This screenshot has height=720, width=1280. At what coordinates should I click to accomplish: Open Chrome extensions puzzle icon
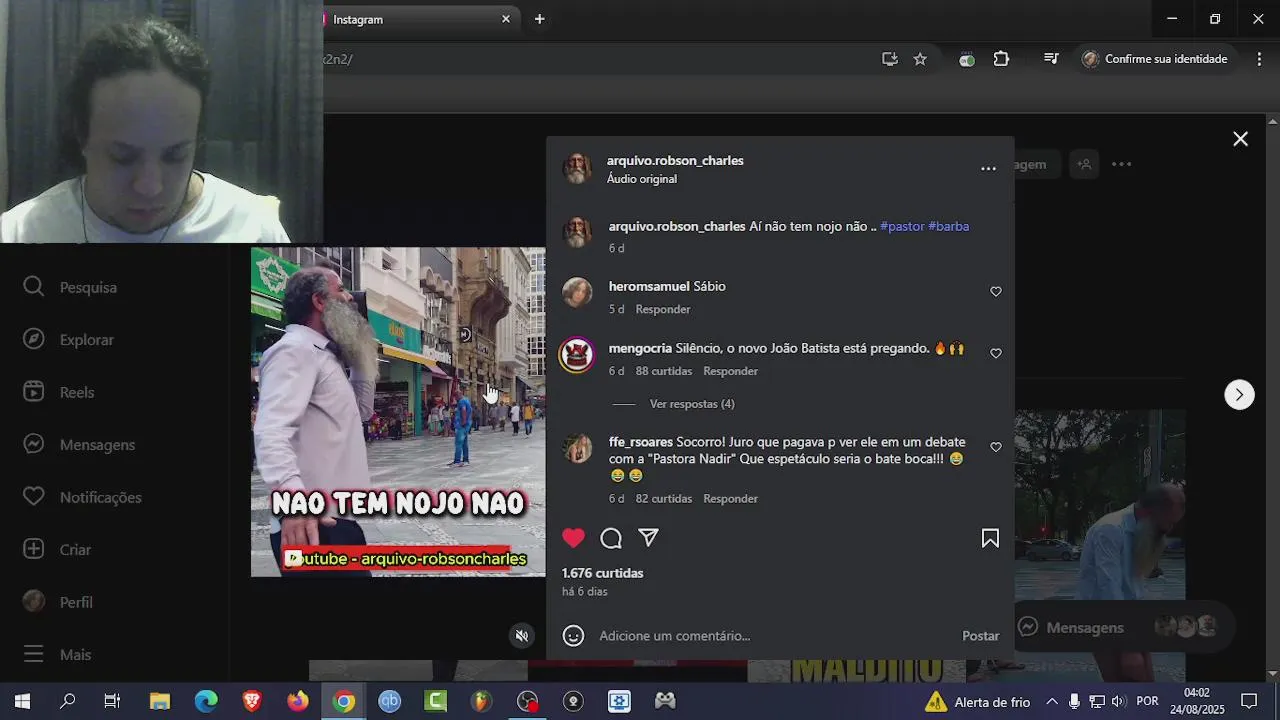(1001, 59)
